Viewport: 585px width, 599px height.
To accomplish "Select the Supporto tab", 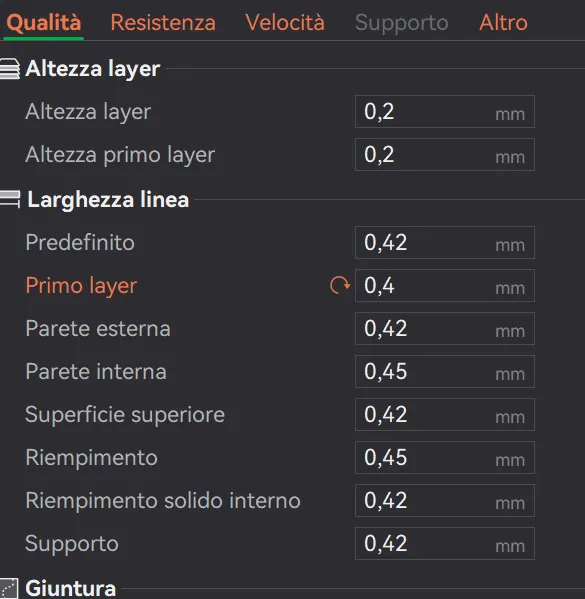I will tap(402, 23).
